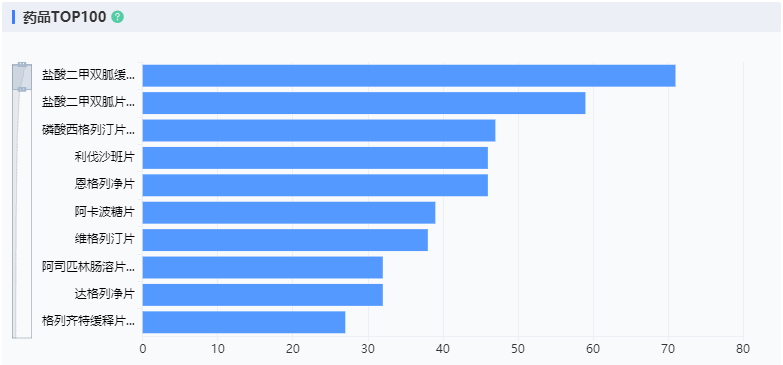
Task: Select the 盐酸二甲双胍片 bar
Action: [x=364, y=103]
